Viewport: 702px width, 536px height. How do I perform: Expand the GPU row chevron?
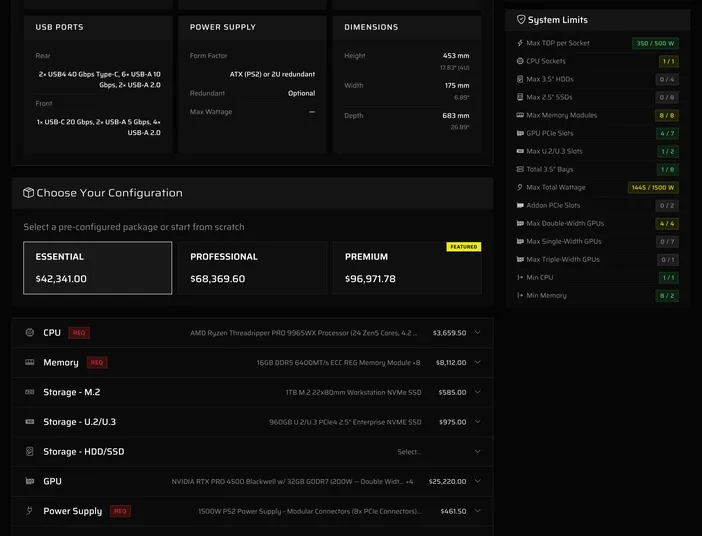(477, 481)
